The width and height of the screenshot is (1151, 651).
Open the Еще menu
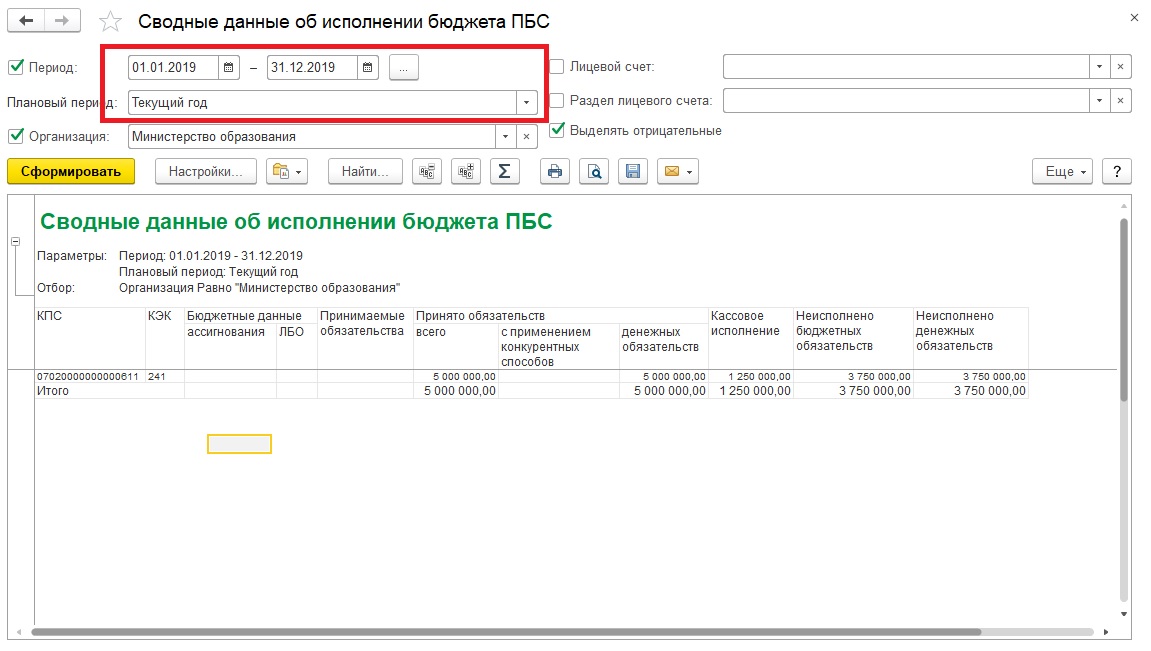[x=1063, y=172]
